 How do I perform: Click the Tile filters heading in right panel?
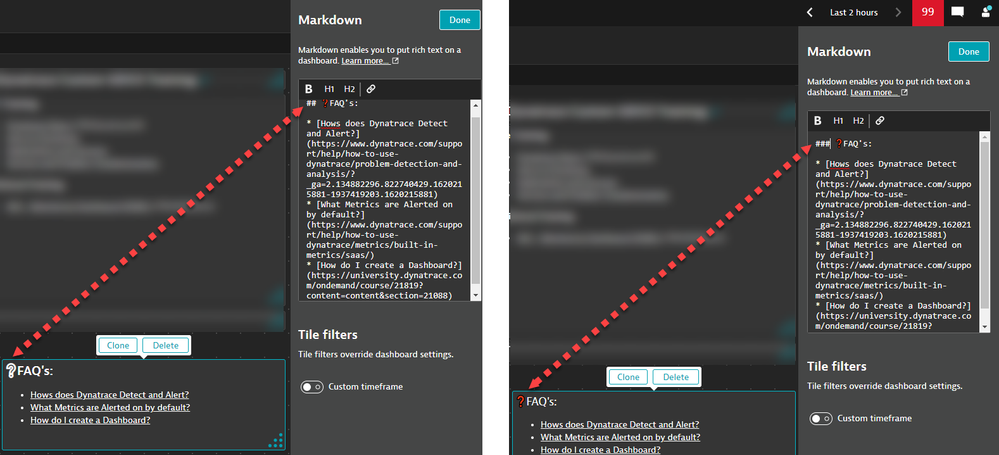[x=837, y=366]
